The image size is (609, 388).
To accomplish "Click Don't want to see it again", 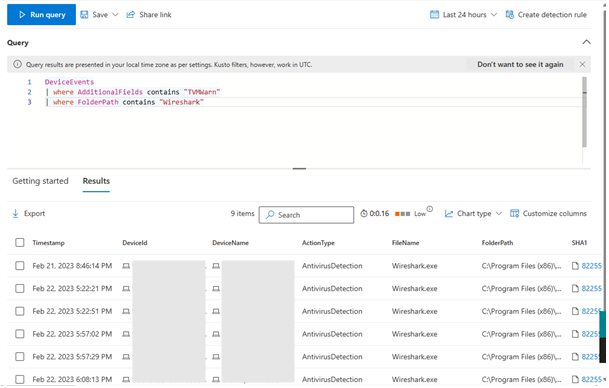I will tap(520, 64).
